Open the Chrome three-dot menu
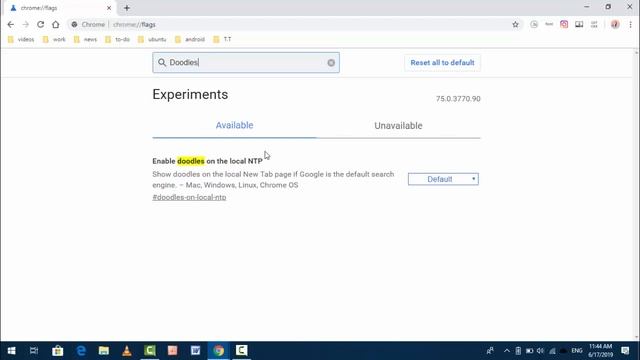The height and width of the screenshot is (360, 640). (x=631, y=24)
